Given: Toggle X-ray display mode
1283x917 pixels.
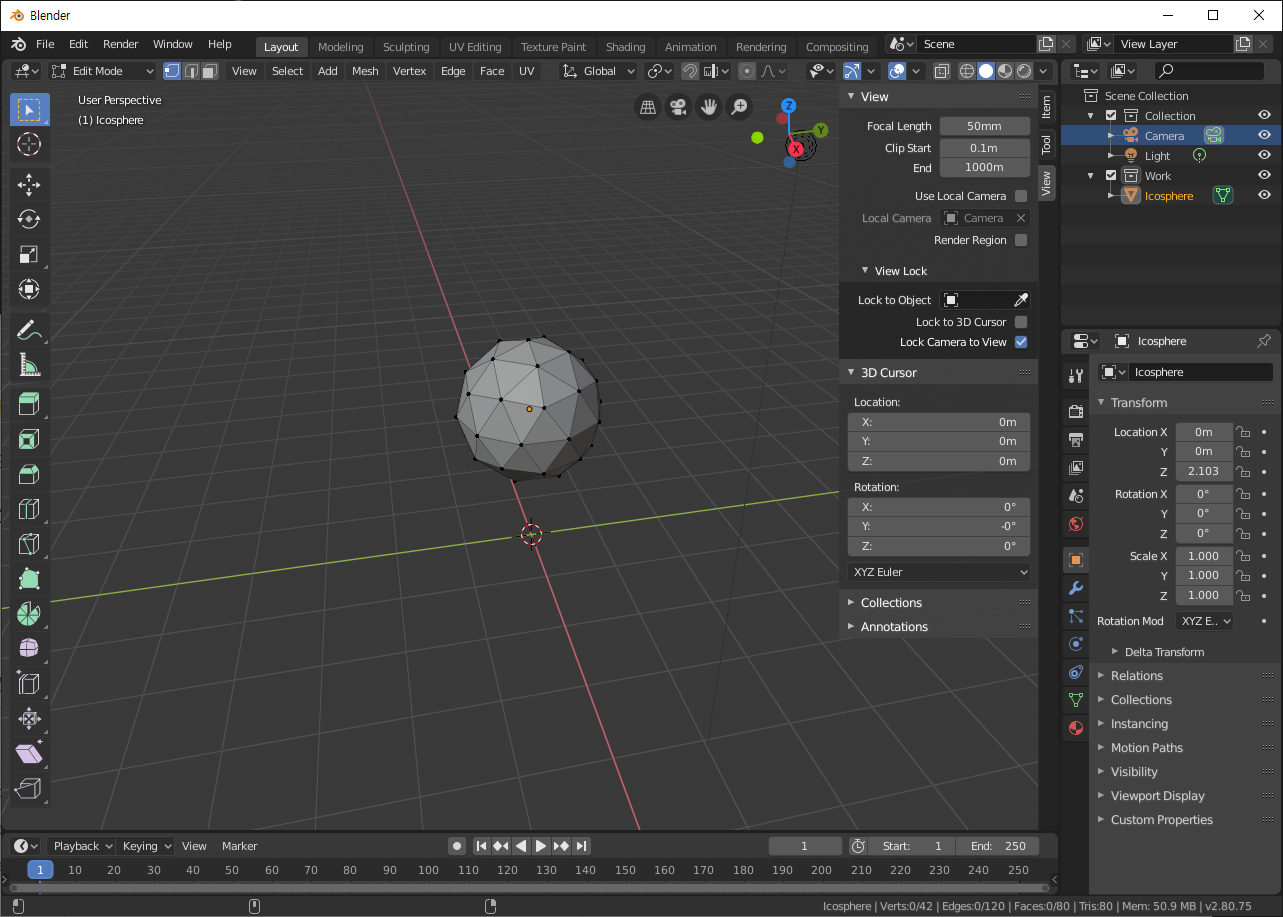Looking at the screenshot, I should tap(942, 71).
